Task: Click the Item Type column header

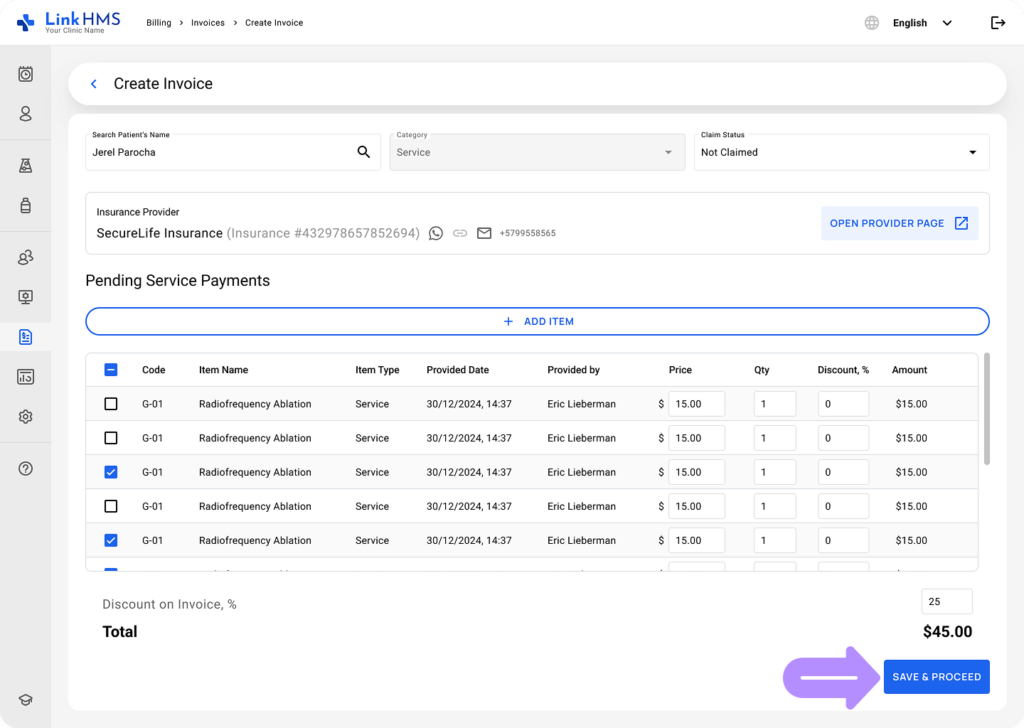Action: click(x=377, y=370)
